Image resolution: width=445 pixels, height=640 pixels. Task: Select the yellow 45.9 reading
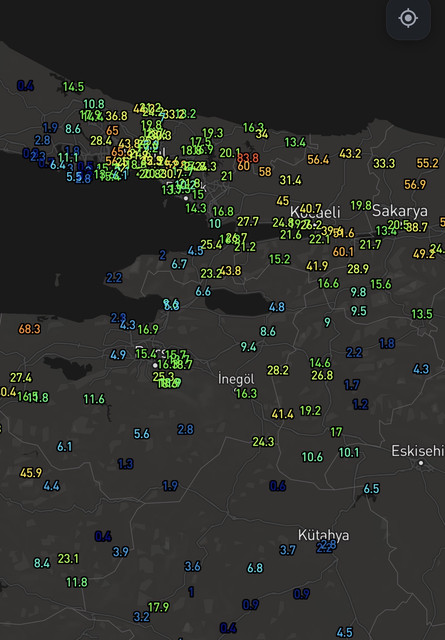31,473
